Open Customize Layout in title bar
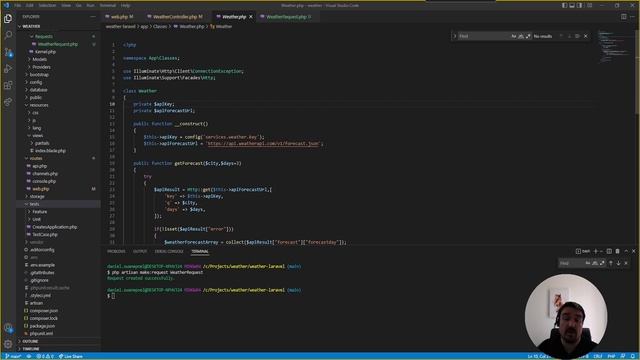640x360 pixels. pyautogui.click(x=589, y=5)
